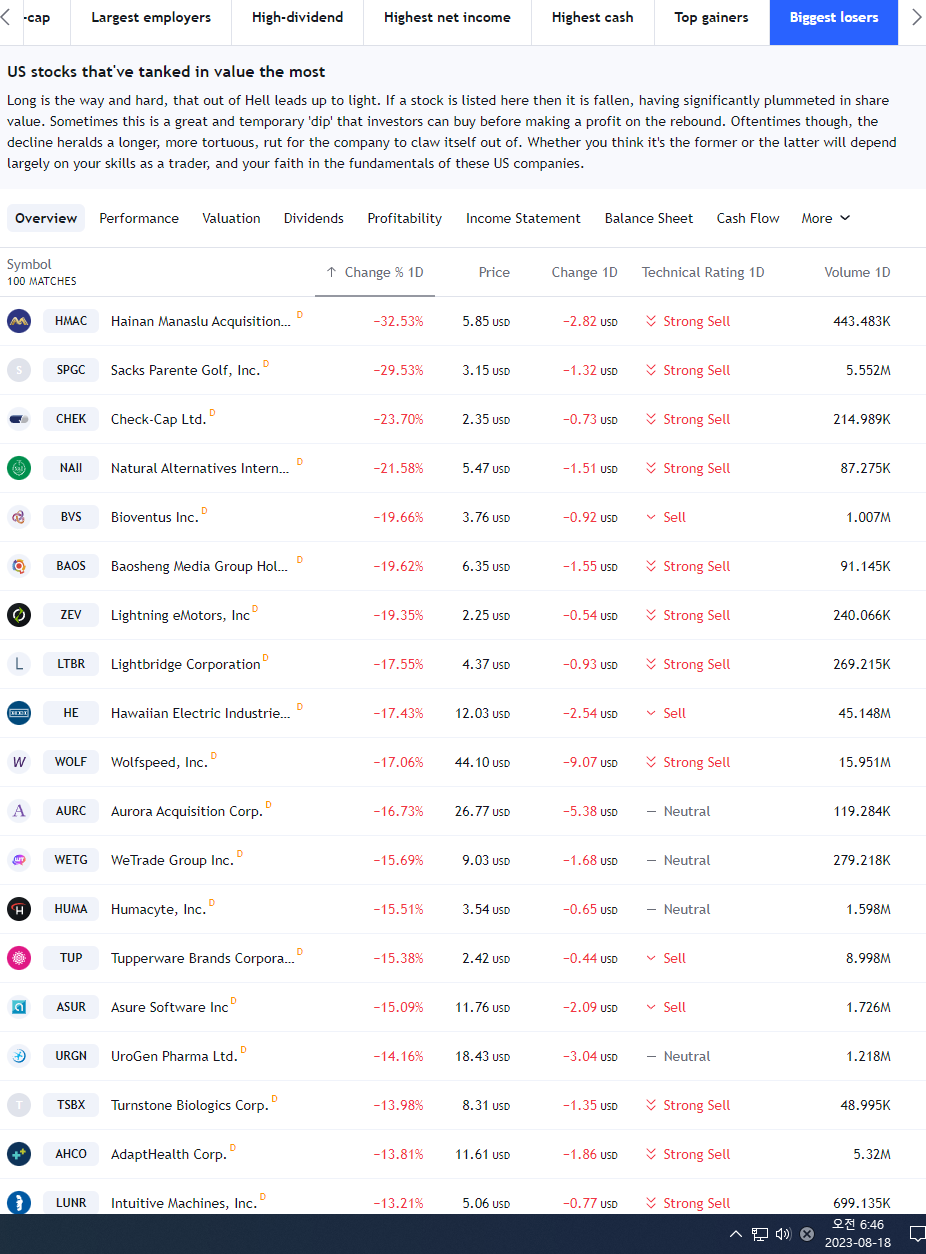
Task: Open the Top gainers tab
Action: (711, 18)
